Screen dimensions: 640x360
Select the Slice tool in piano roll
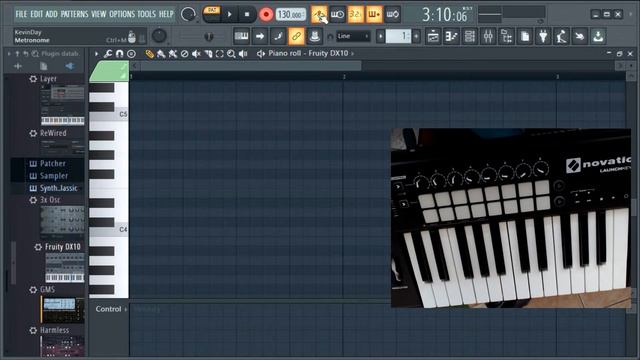[208, 53]
